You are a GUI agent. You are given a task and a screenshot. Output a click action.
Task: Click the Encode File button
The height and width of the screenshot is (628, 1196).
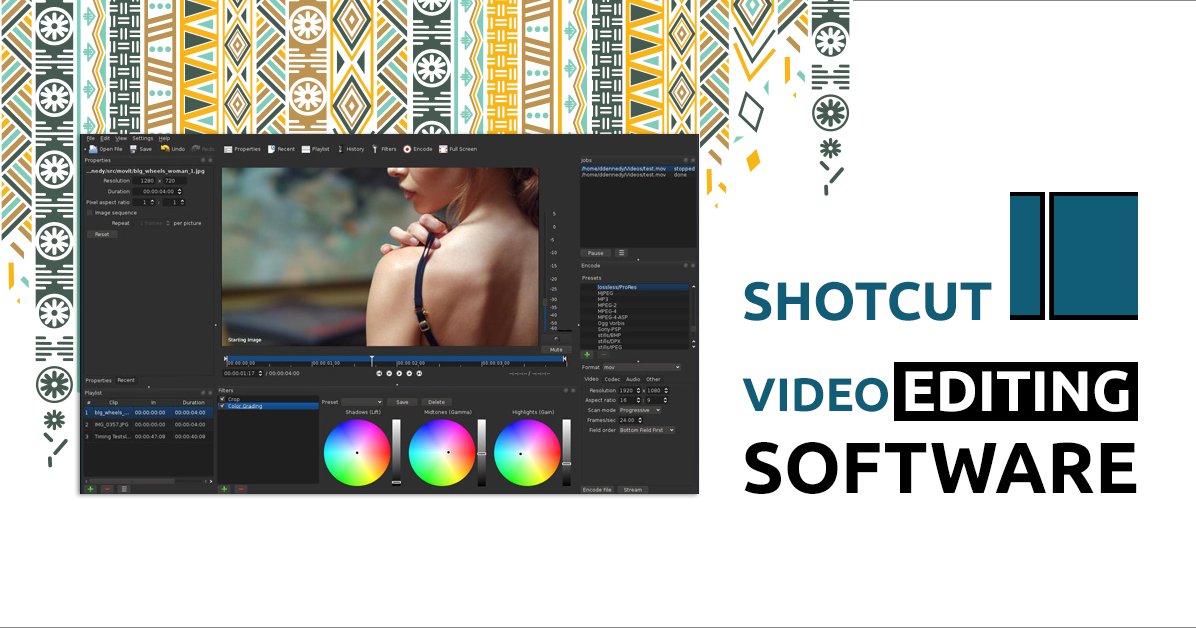pos(597,490)
